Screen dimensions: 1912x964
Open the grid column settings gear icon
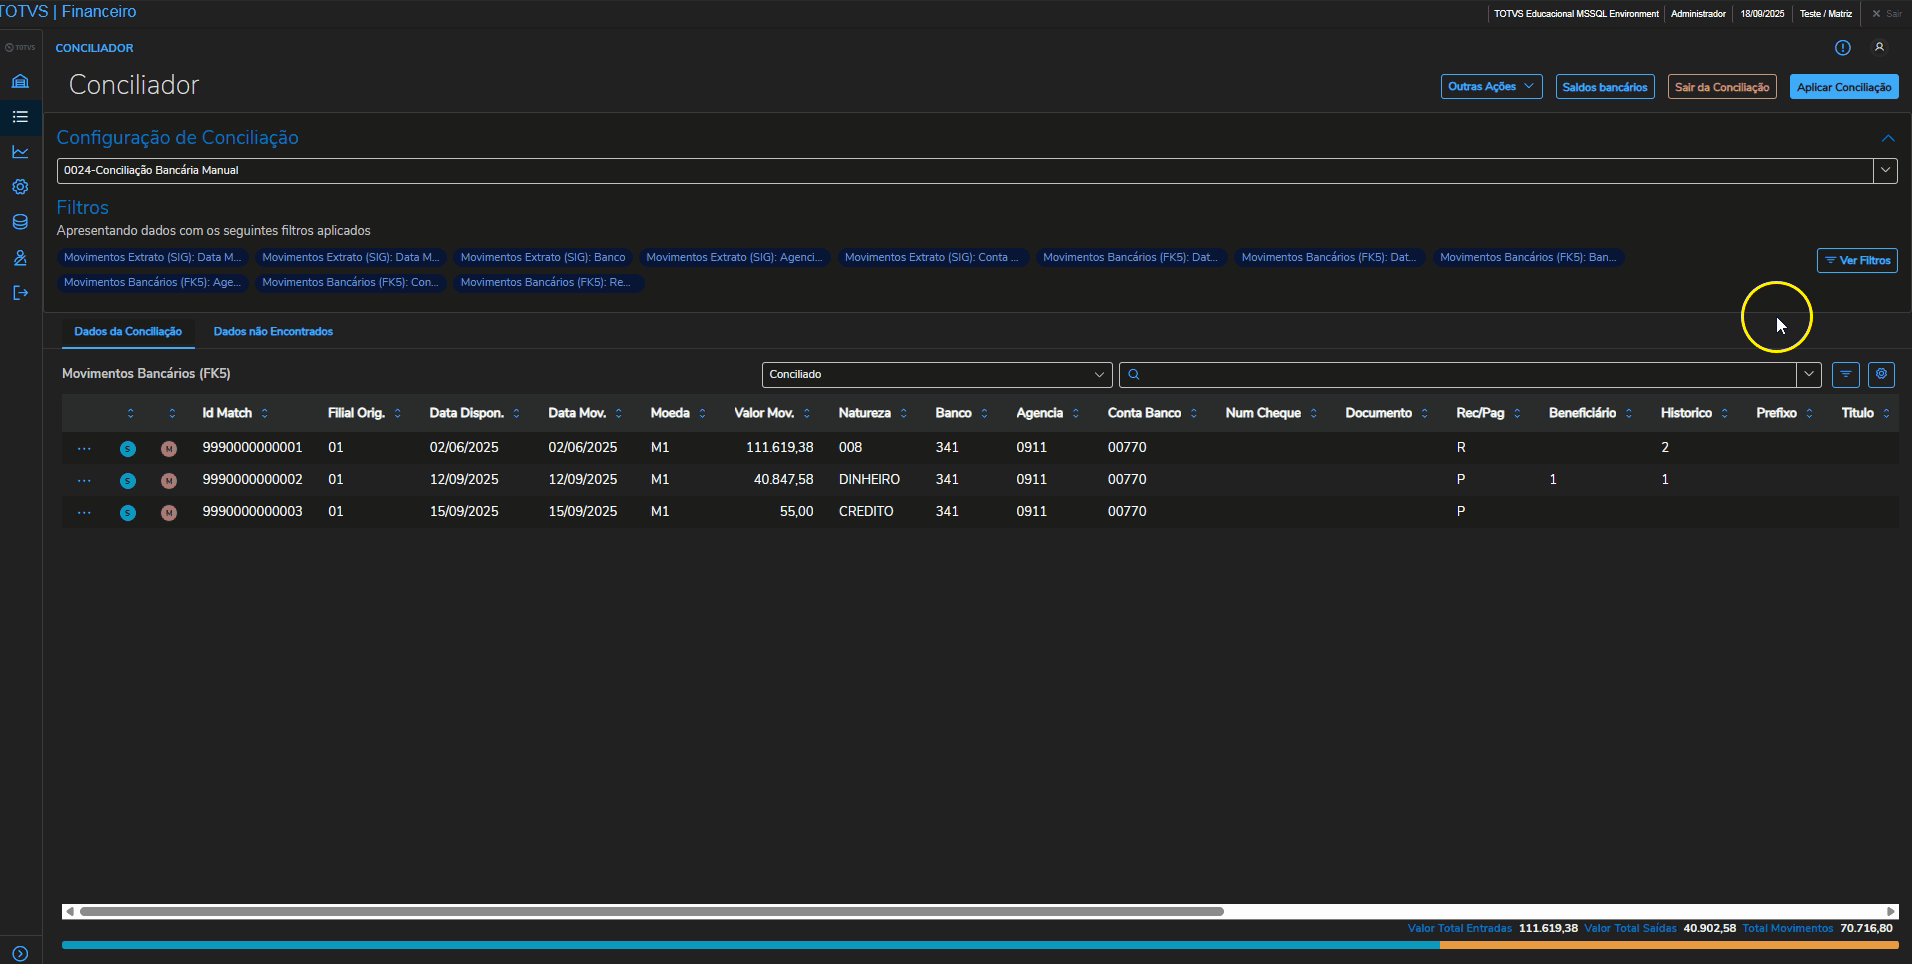(x=1881, y=375)
